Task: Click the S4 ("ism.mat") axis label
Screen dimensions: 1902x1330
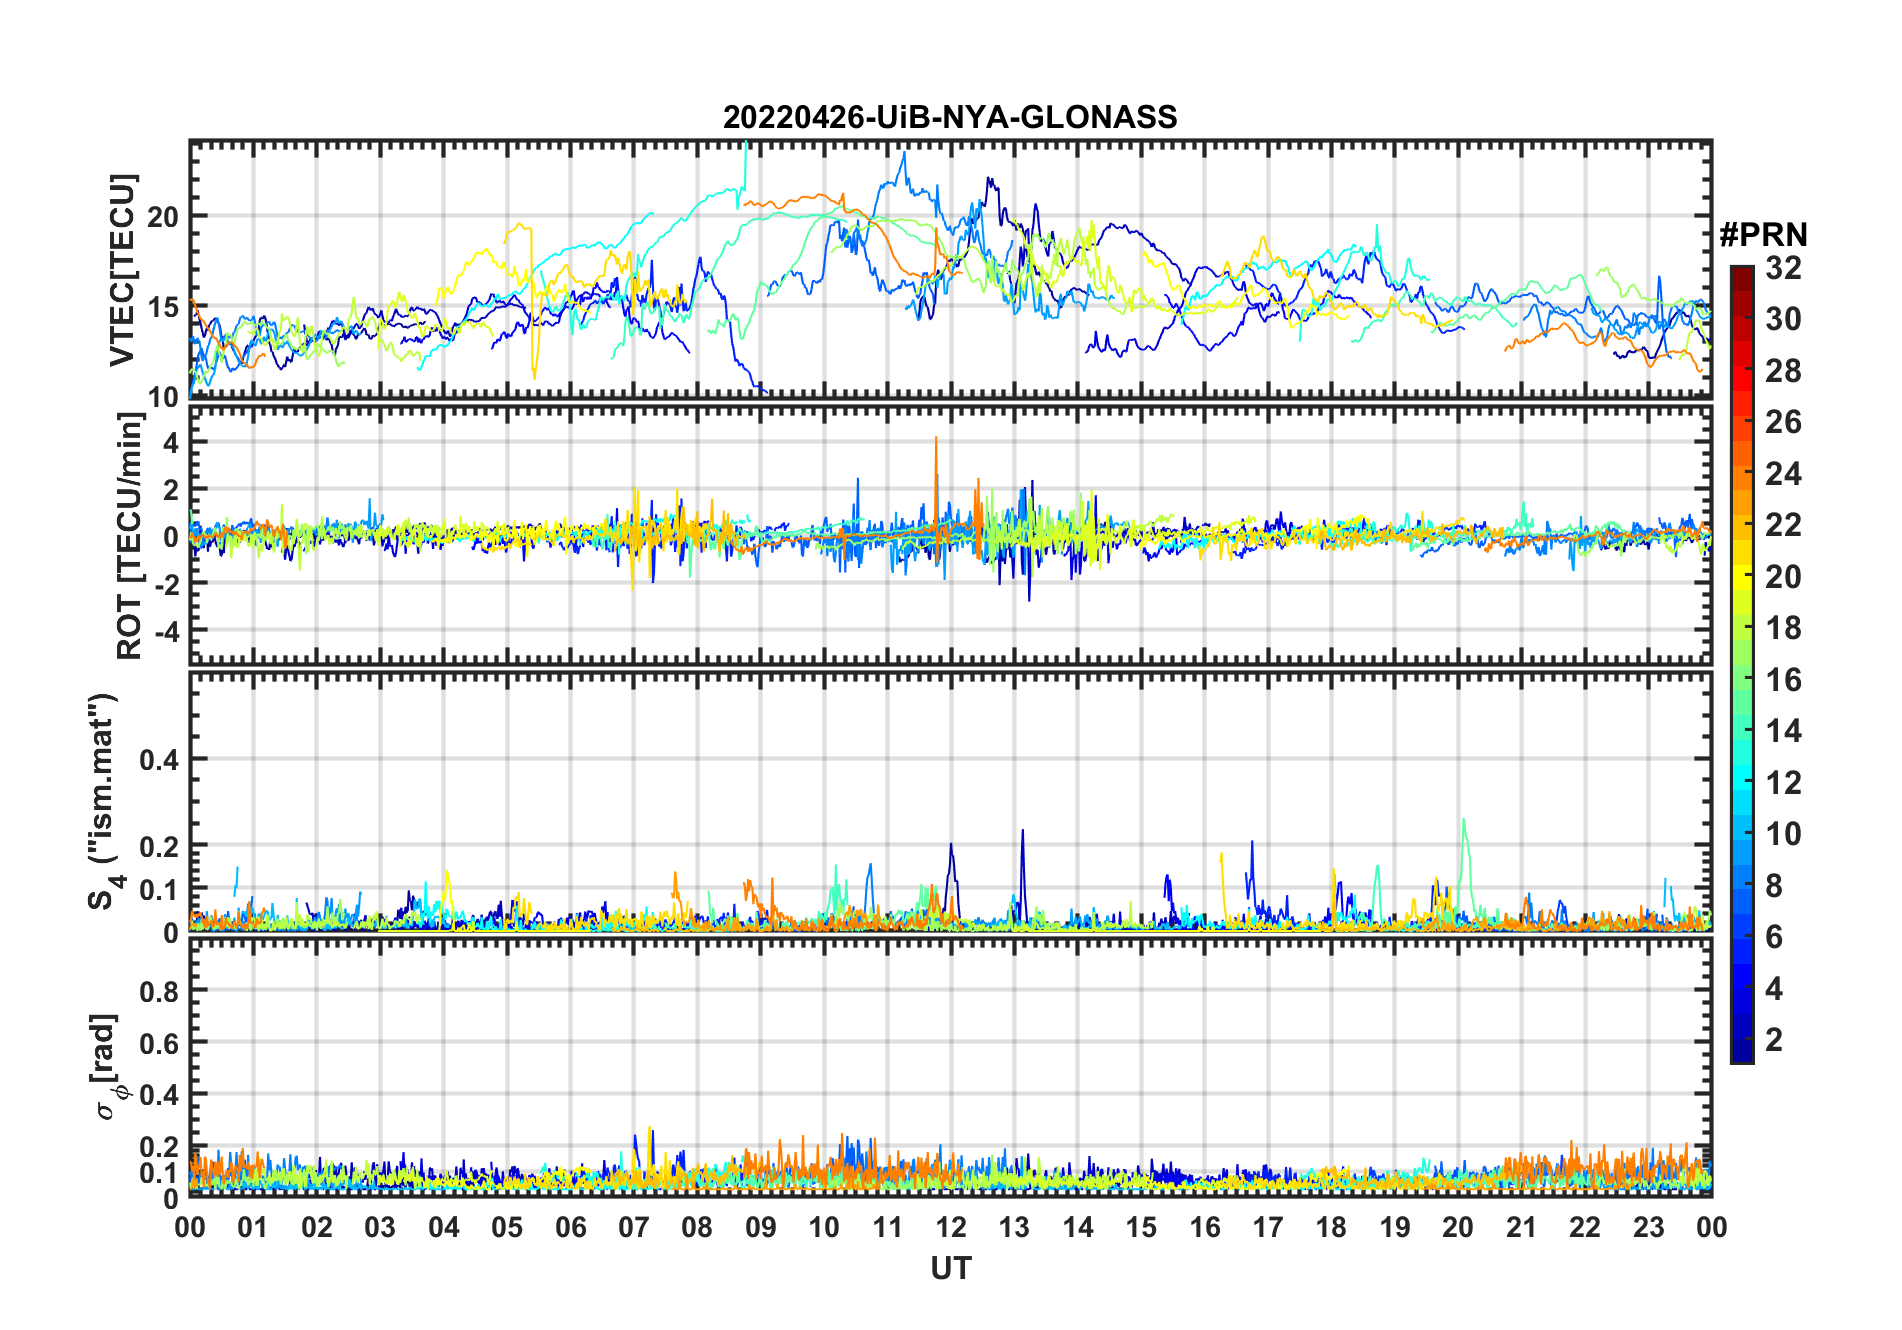Action: pyautogui.click(x=105, y=802)
